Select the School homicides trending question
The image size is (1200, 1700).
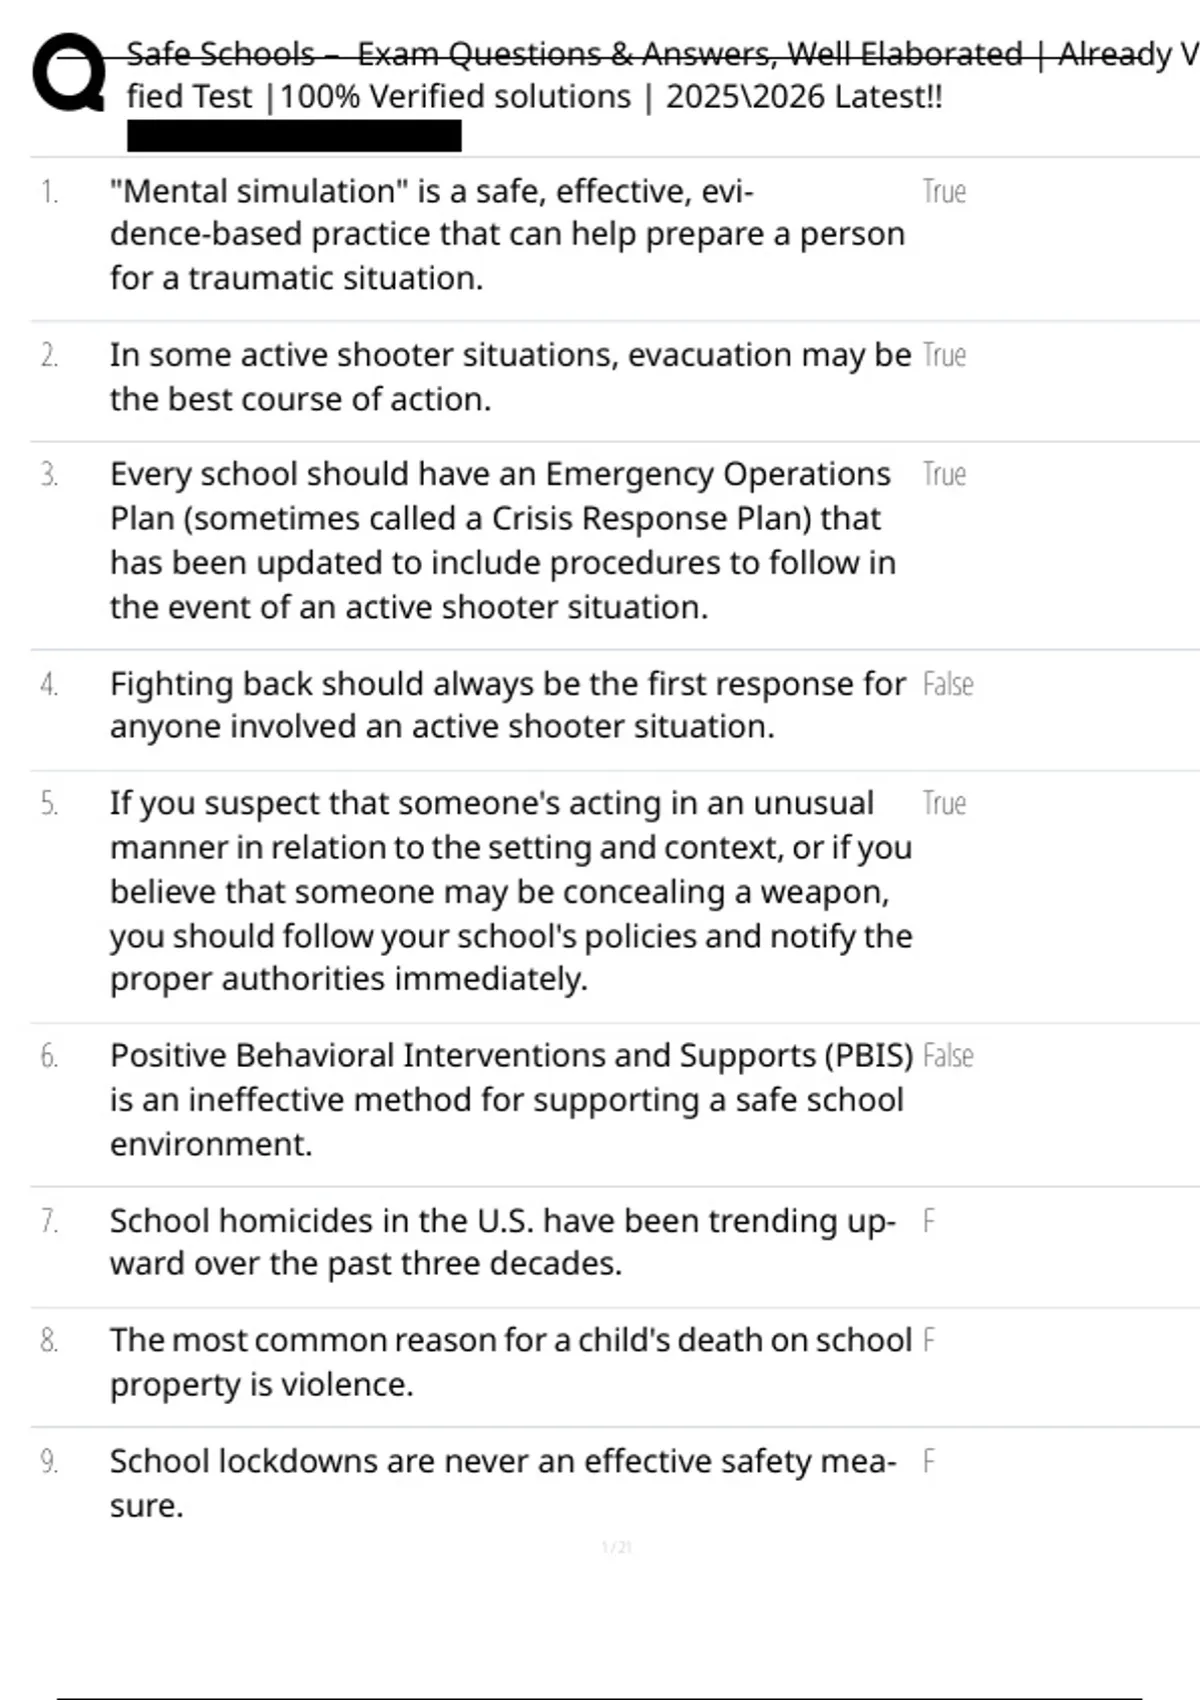click(x=503, y=1241)
